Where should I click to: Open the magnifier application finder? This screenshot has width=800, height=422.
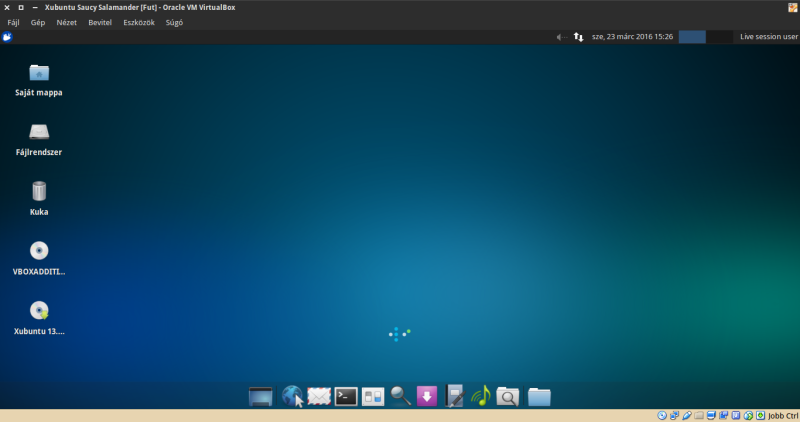401,396
